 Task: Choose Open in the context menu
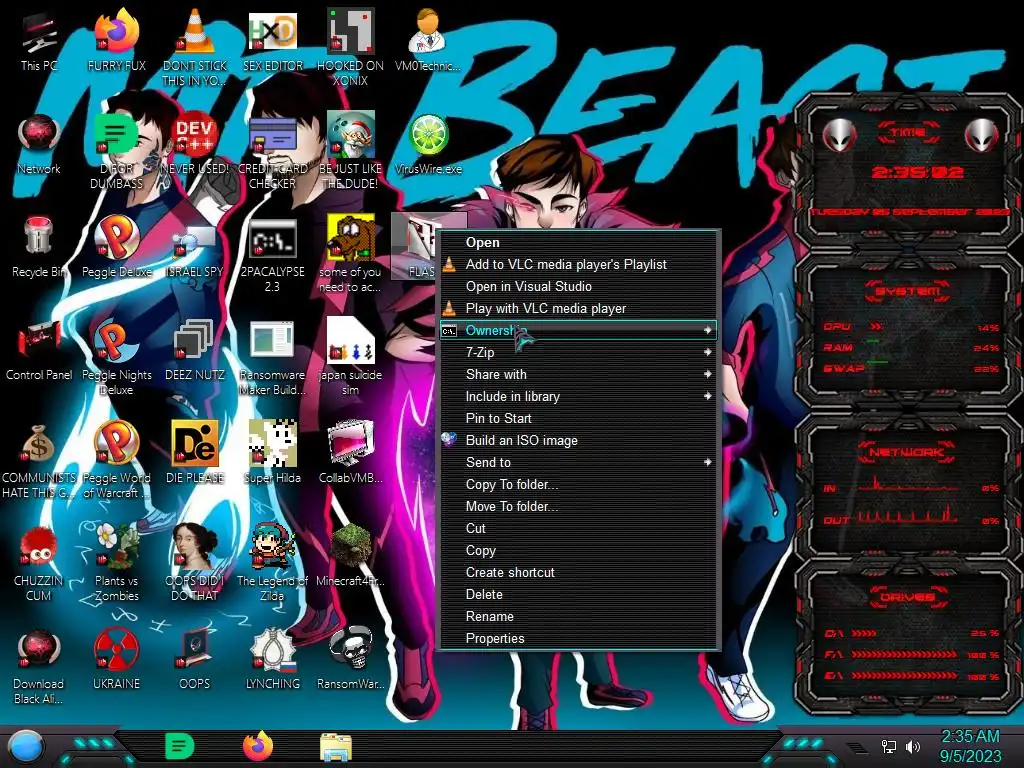click(579, 242)
